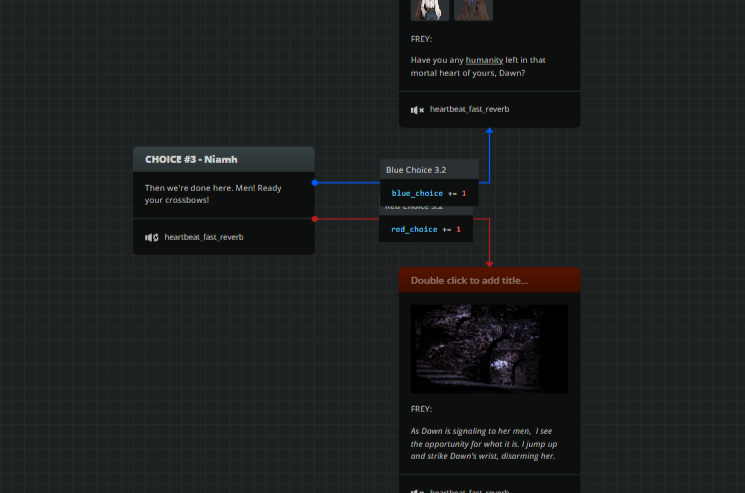
Task: Select the red output connector dot on Niamh node
Action: tap(315, 218)
